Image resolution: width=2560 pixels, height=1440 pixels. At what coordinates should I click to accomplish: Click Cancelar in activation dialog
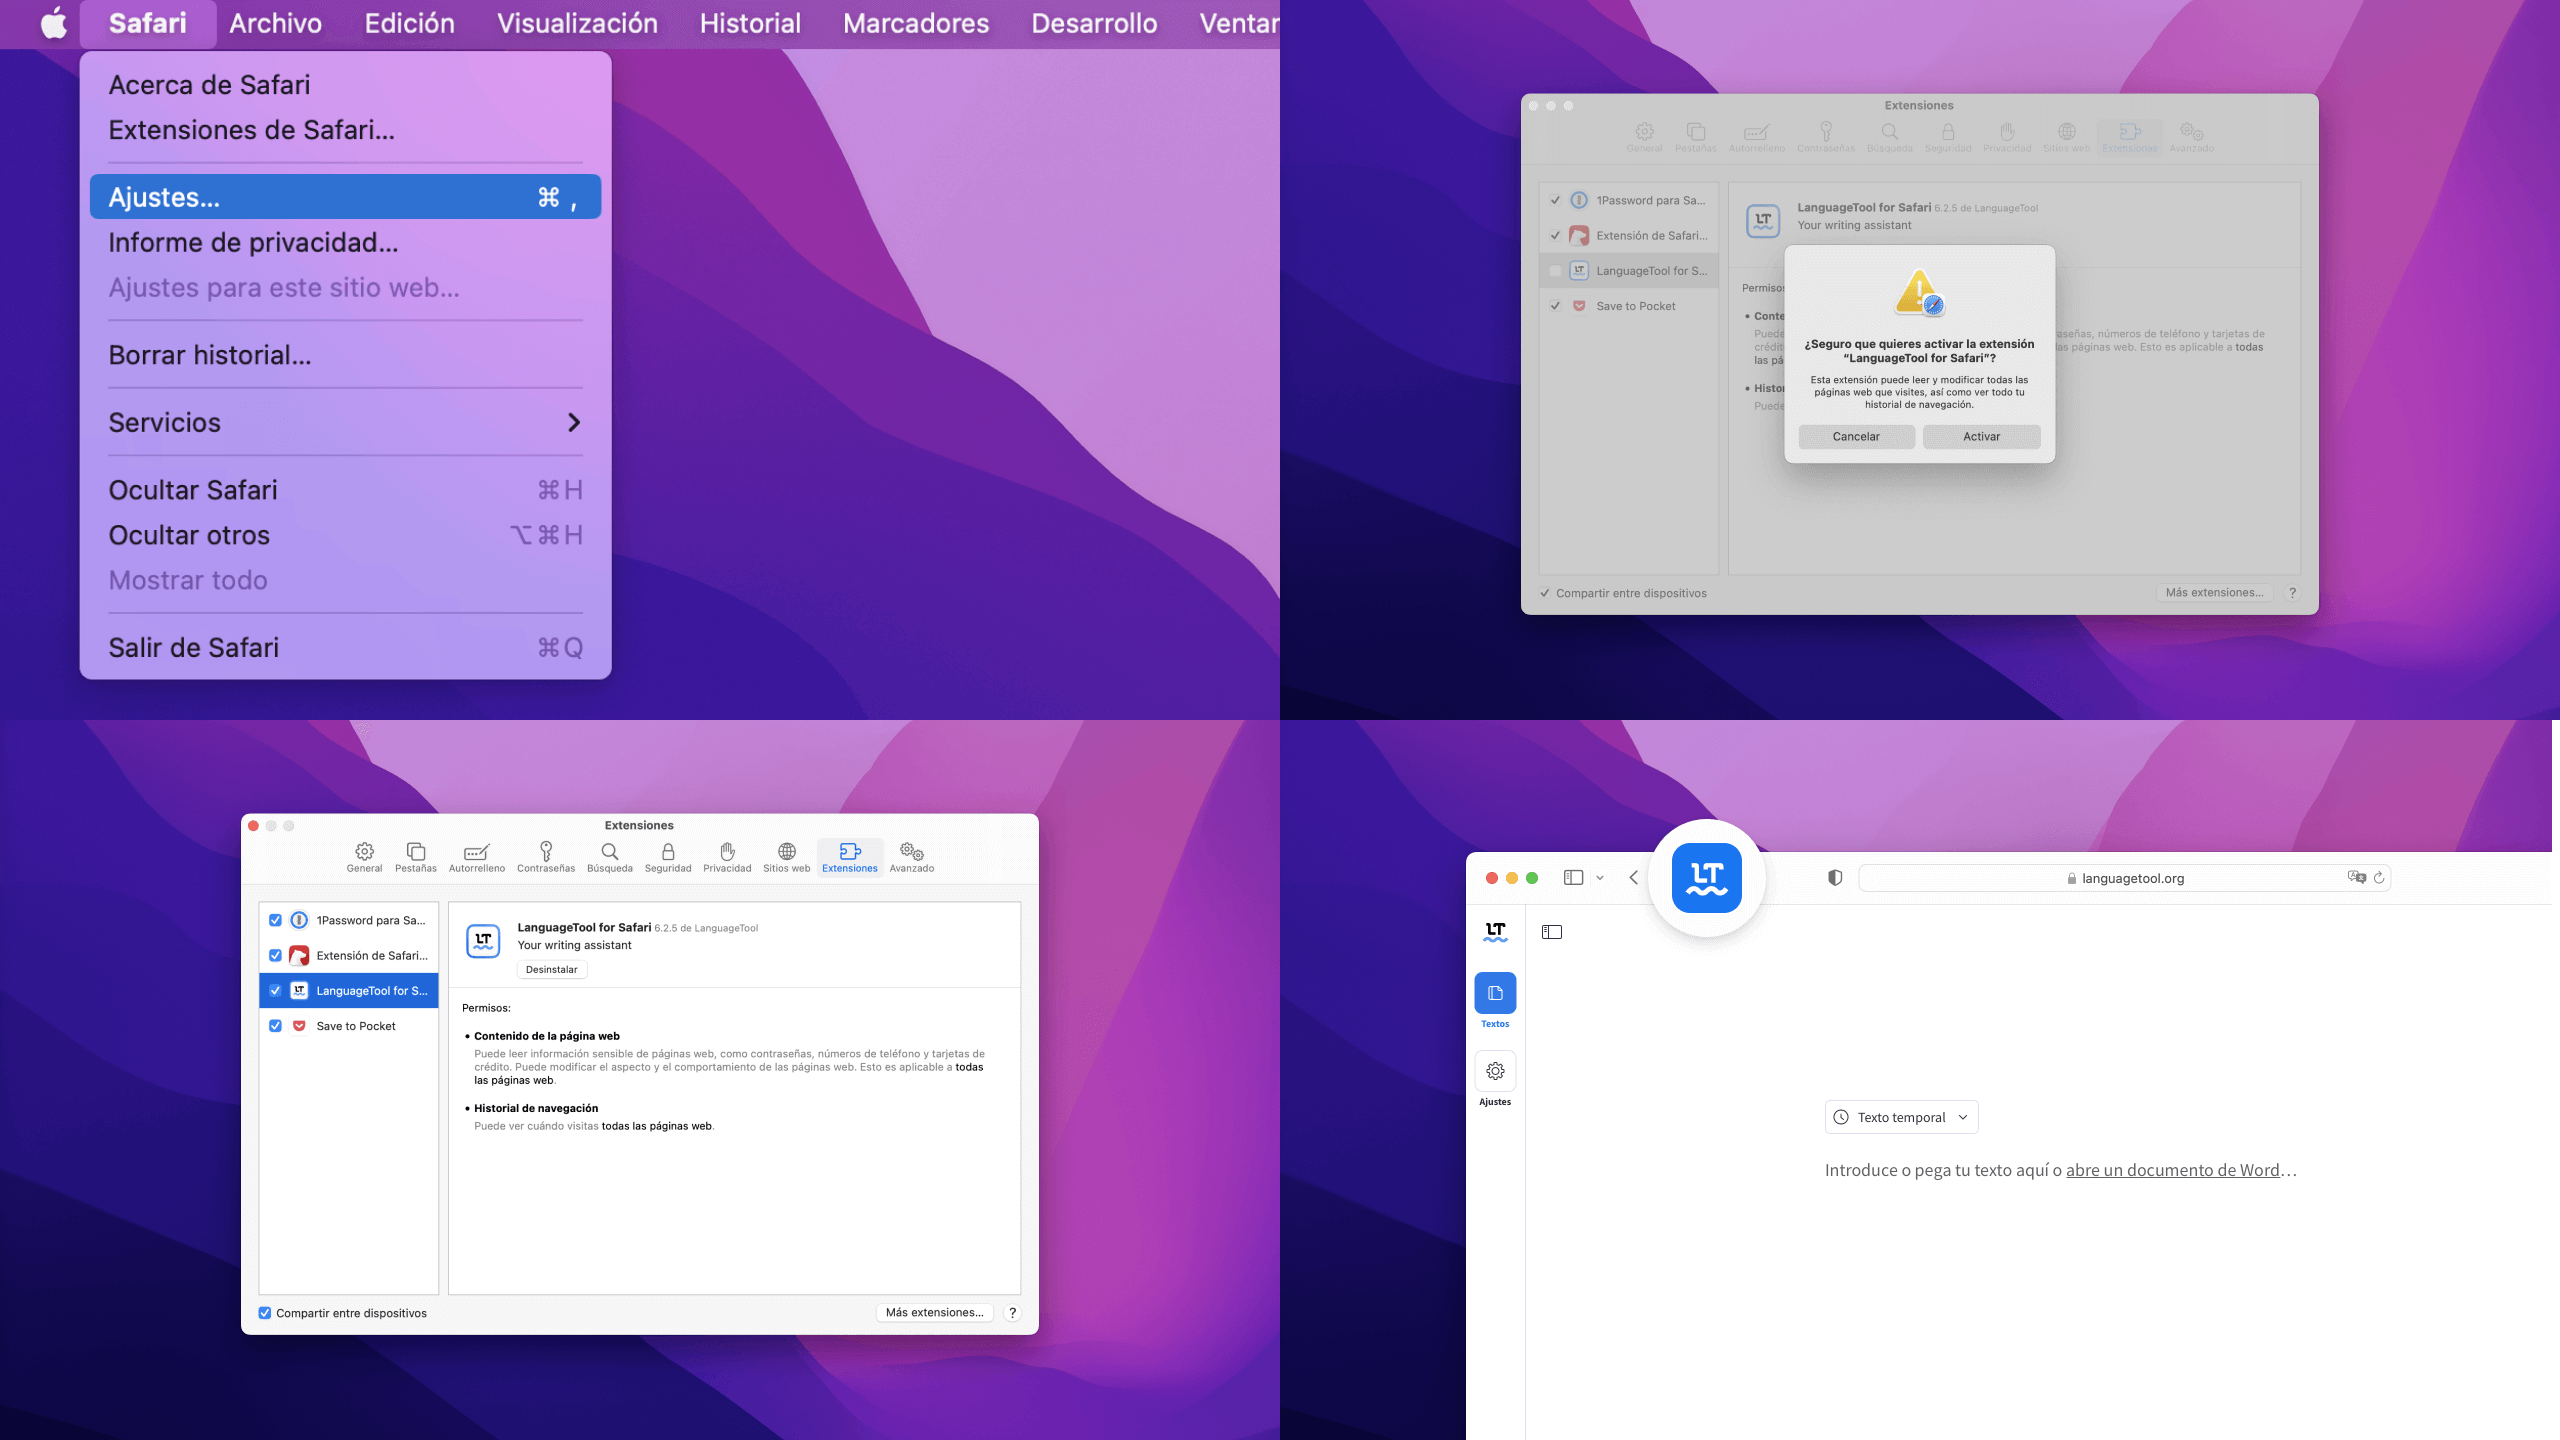1856,436
